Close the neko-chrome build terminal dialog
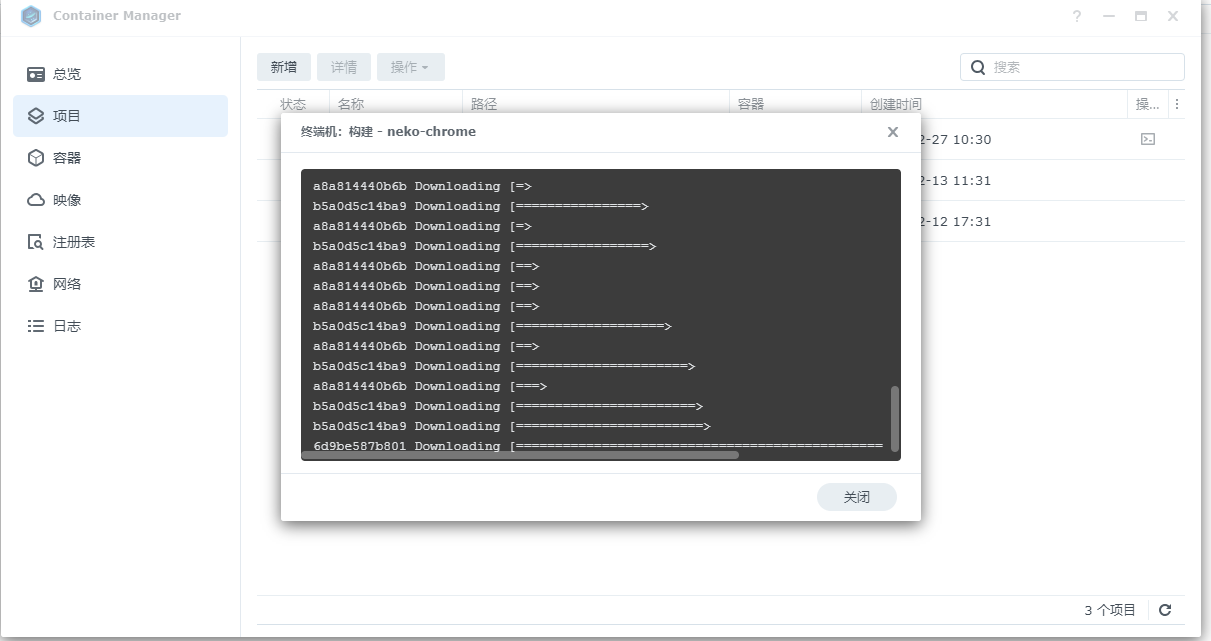 click(x=893, y=132)
